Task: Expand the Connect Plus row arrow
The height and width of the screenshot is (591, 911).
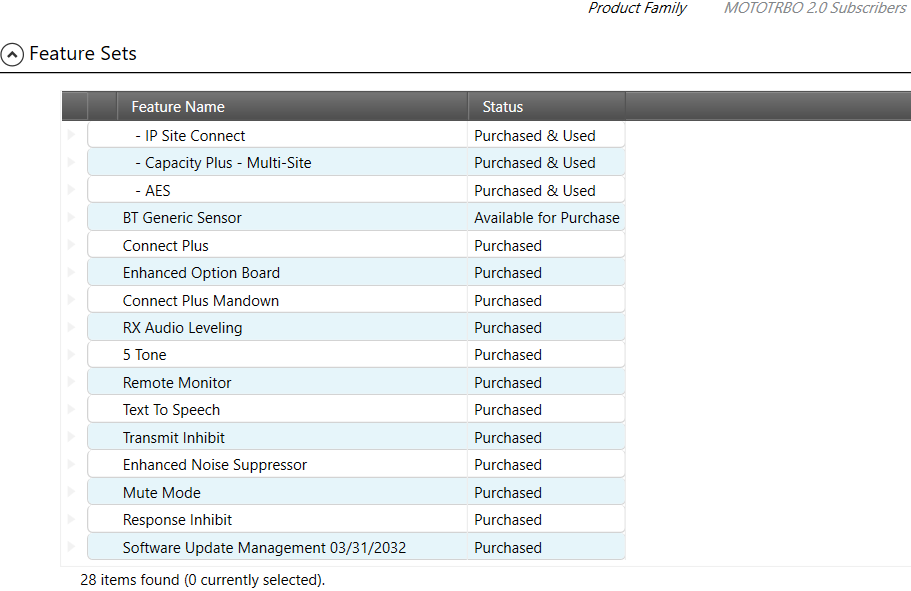Action: pos(71,245)
